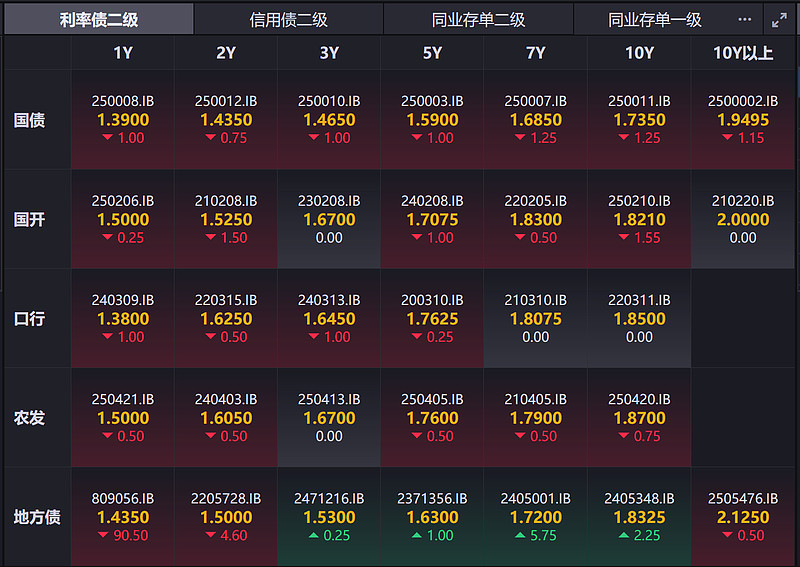Open bond 250011.IB quote cell

[x=639, y=120]
